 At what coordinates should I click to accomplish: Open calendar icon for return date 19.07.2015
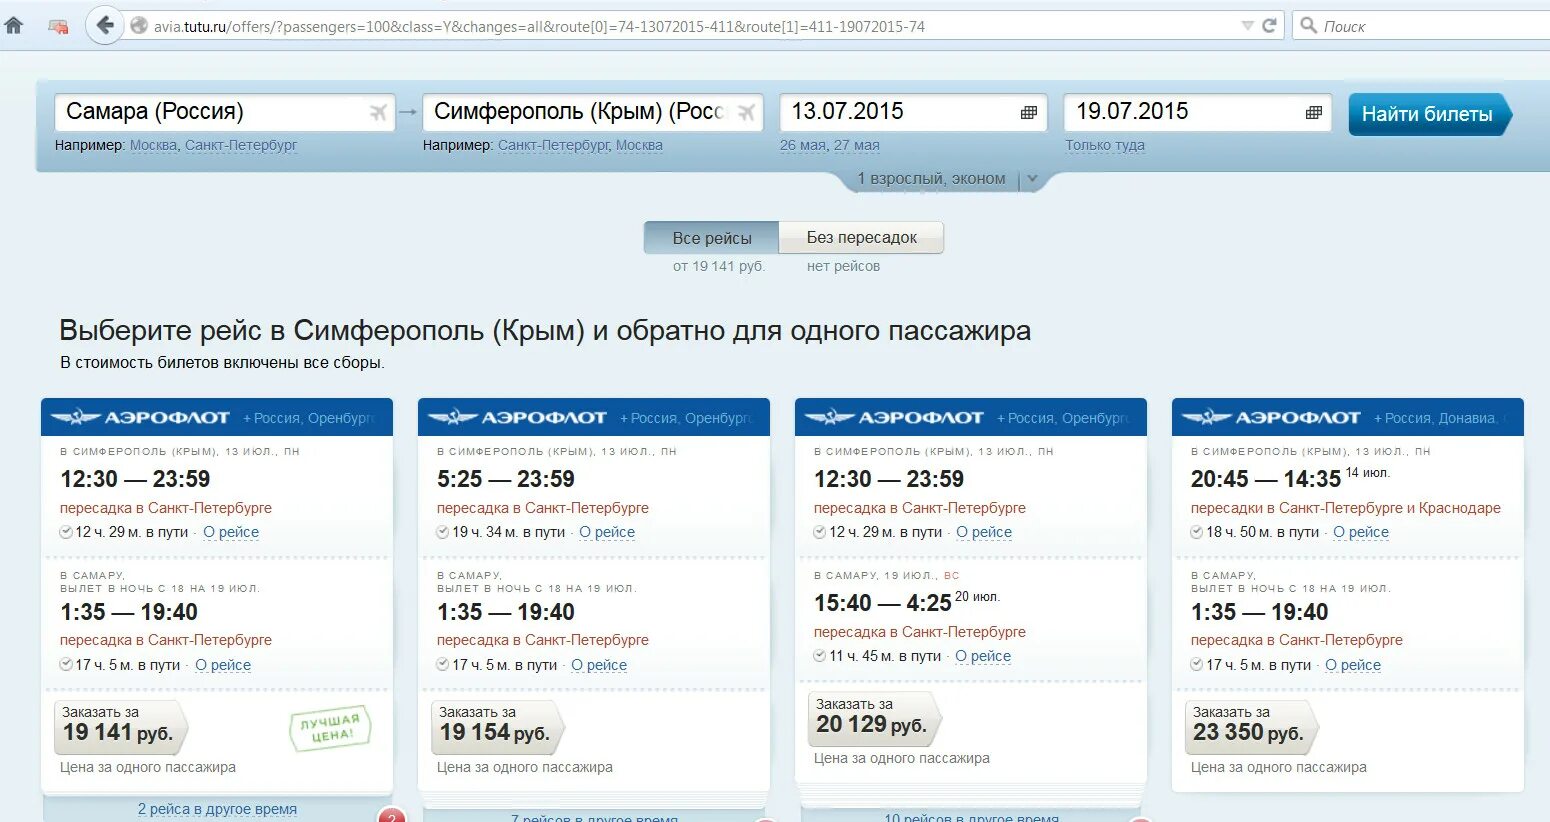[x=1314, y=112]
